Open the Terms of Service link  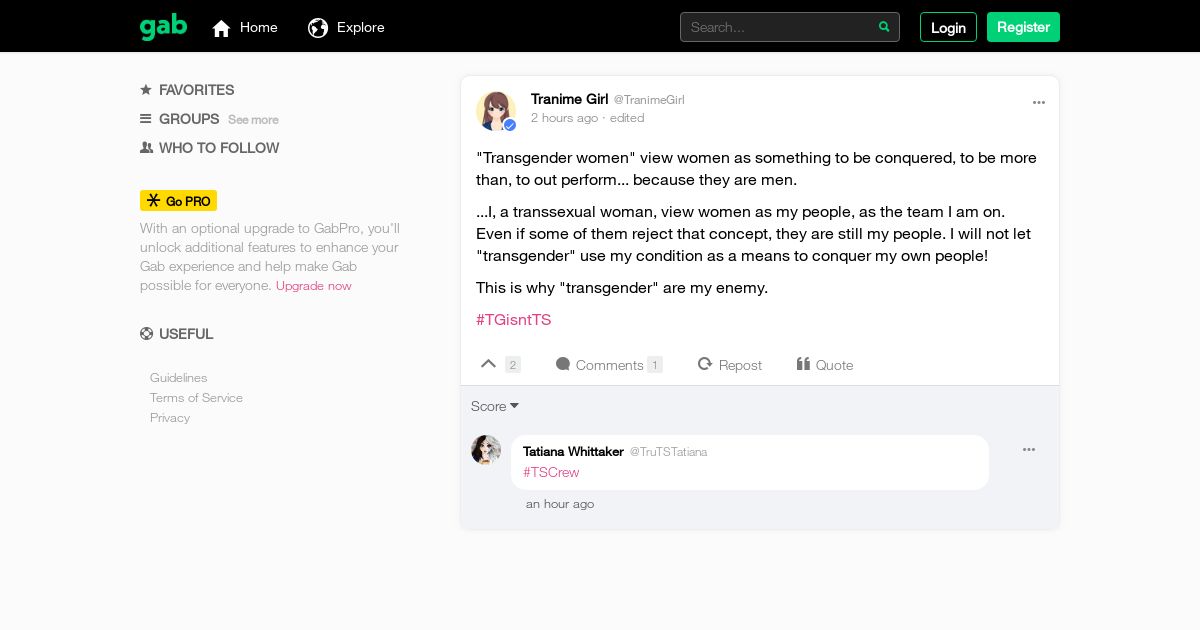[196, 398]
